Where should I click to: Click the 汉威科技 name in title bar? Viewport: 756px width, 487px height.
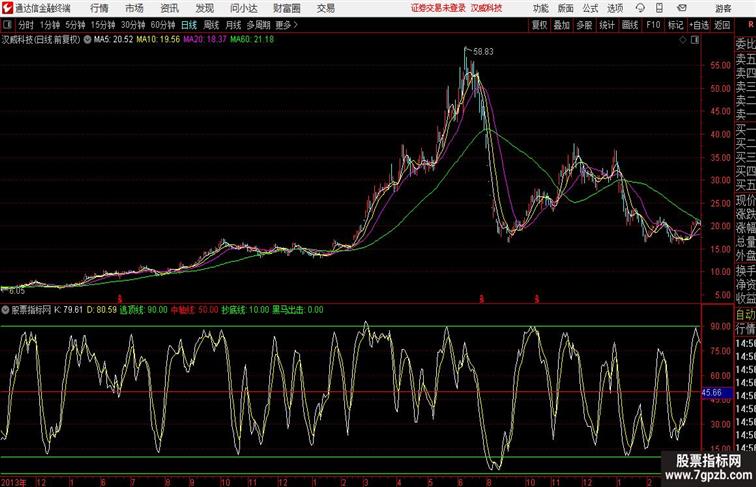click(x=486, y=8)
